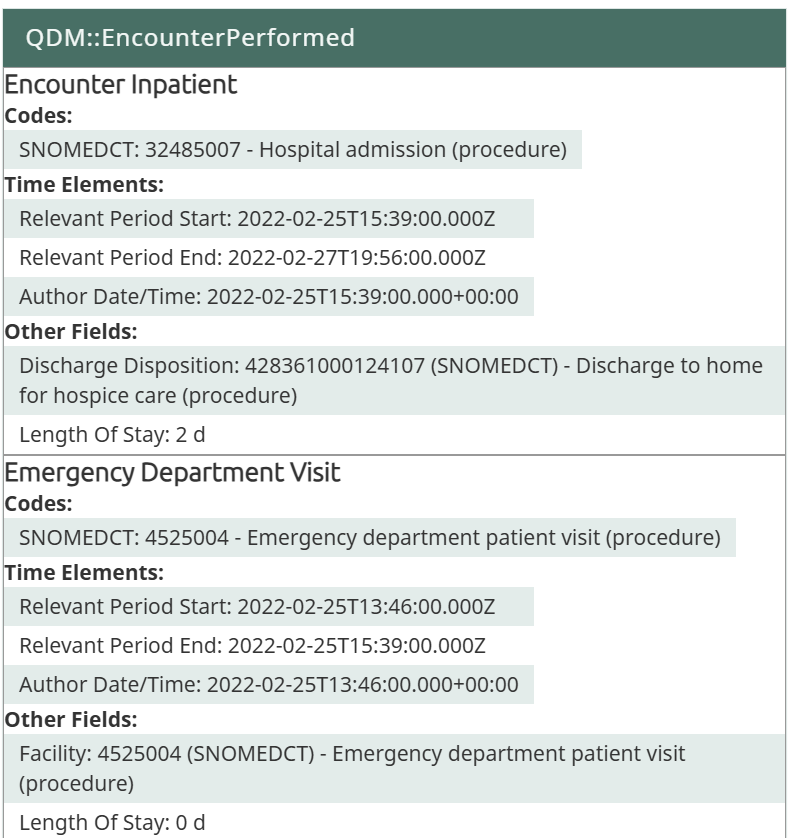This screenshot has height=838, width=789.
Task: Select the Emergency Department Visit heading
Action: 172,472
